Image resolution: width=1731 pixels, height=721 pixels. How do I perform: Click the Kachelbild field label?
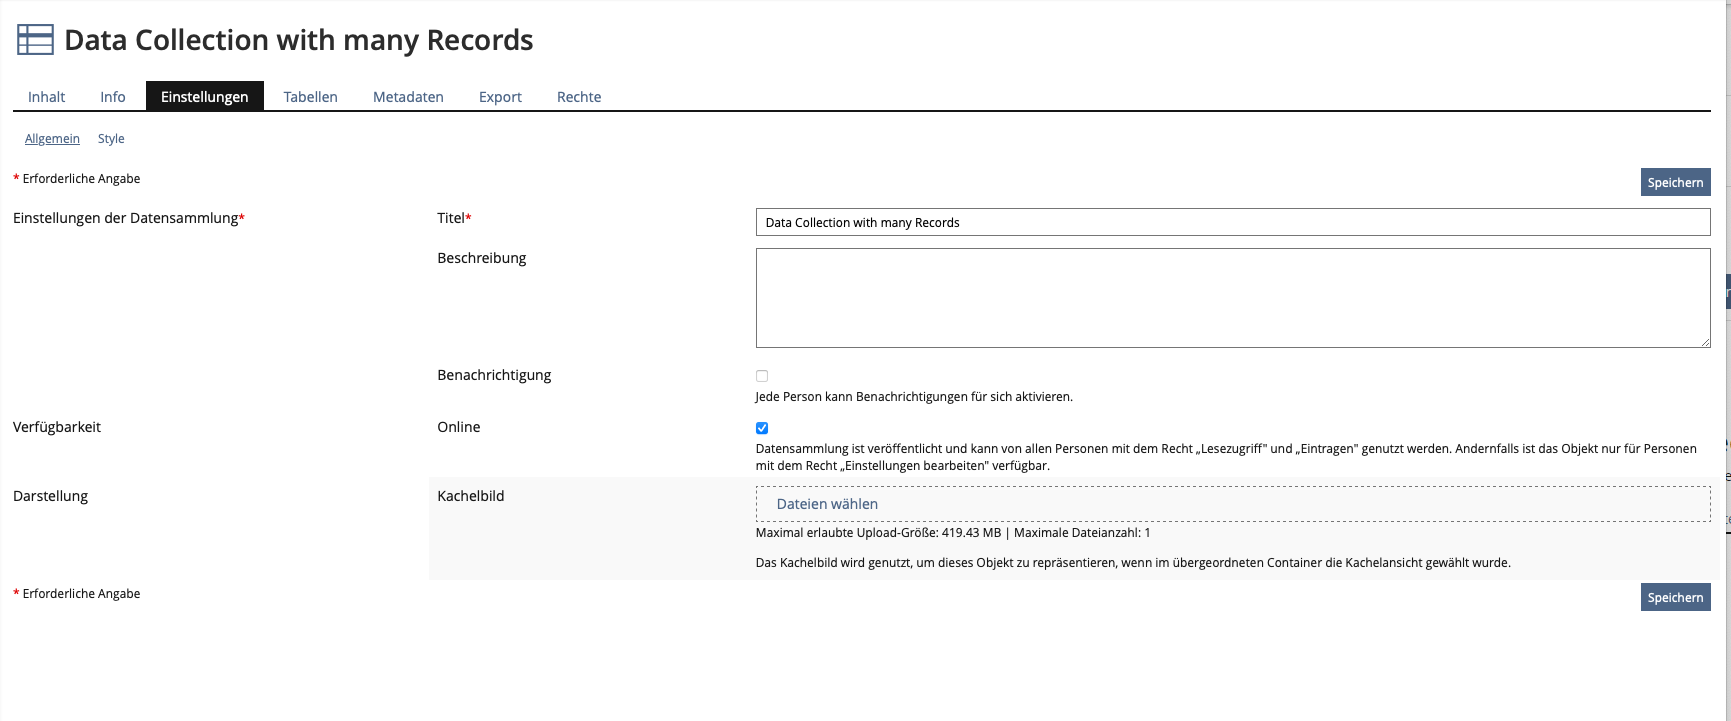(470, 496)
